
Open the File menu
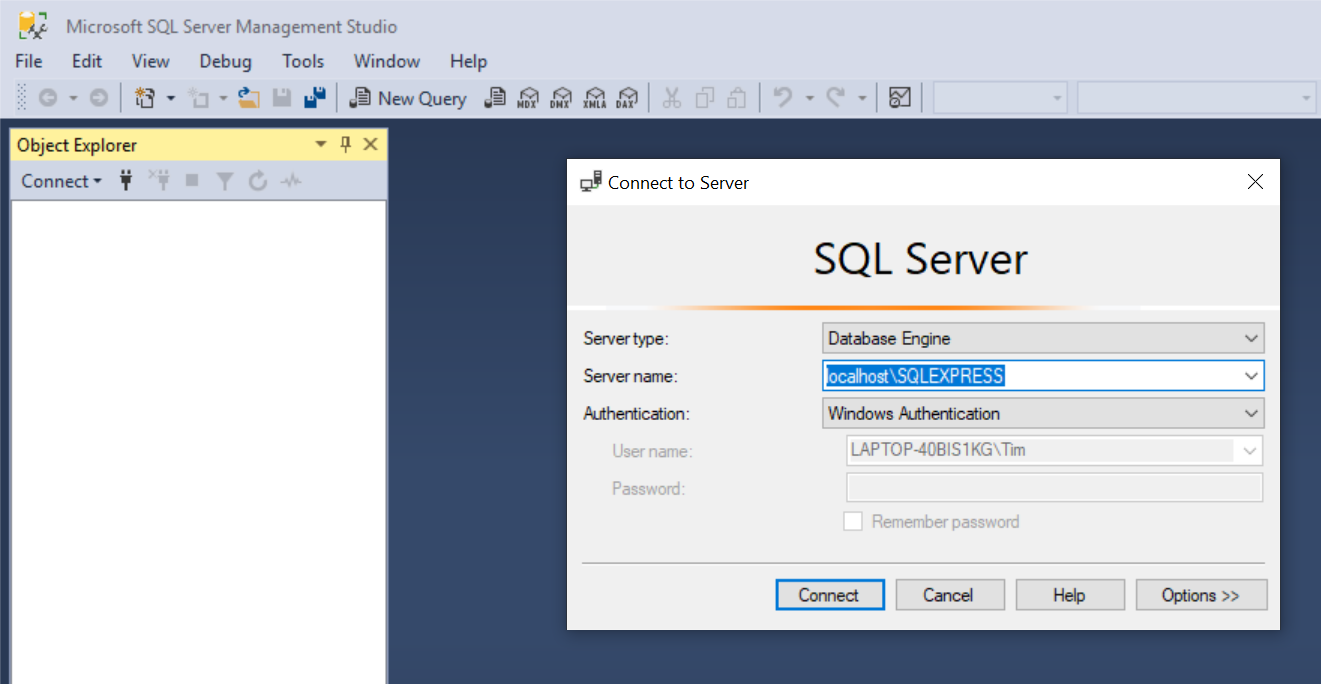pyautogui.click(x=29, y=61)
